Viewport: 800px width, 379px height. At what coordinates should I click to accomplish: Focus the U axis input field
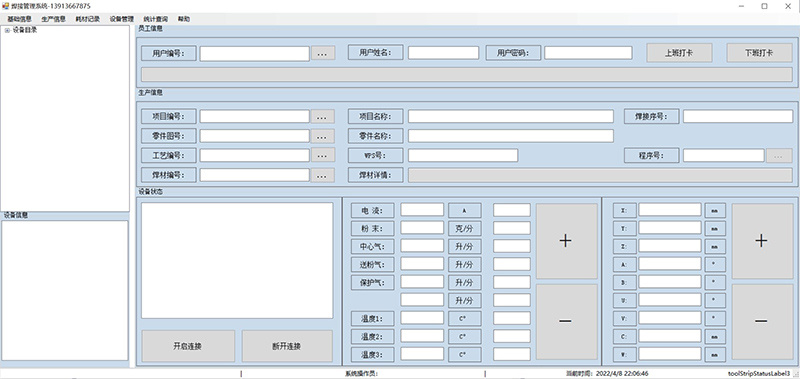click(x=670, y=300)
